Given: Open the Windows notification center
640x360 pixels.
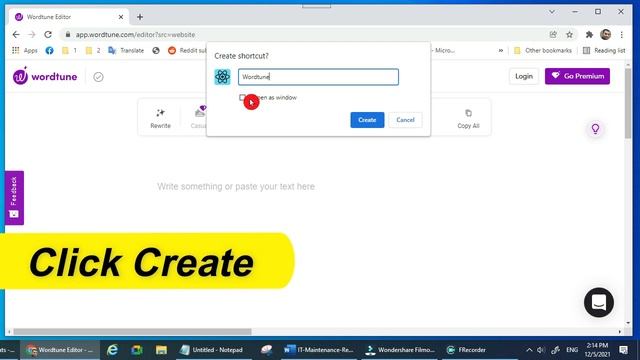Looking at the screenshot, I should tap(623, 350).
